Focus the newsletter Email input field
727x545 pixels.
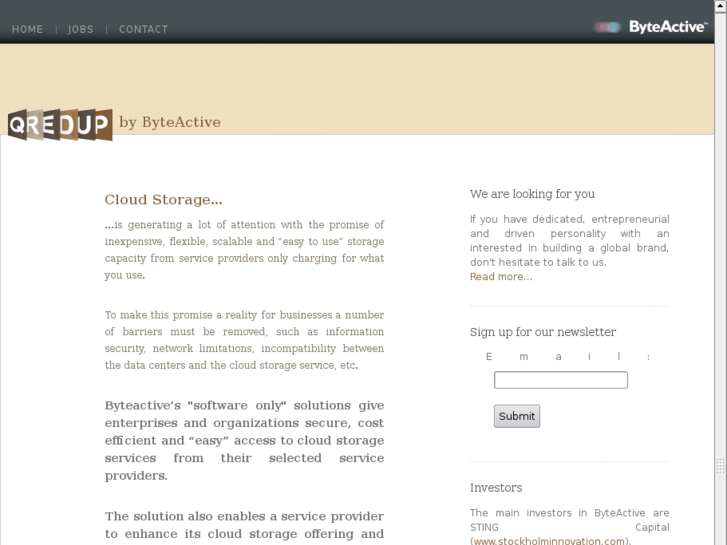tap(561, 380)
